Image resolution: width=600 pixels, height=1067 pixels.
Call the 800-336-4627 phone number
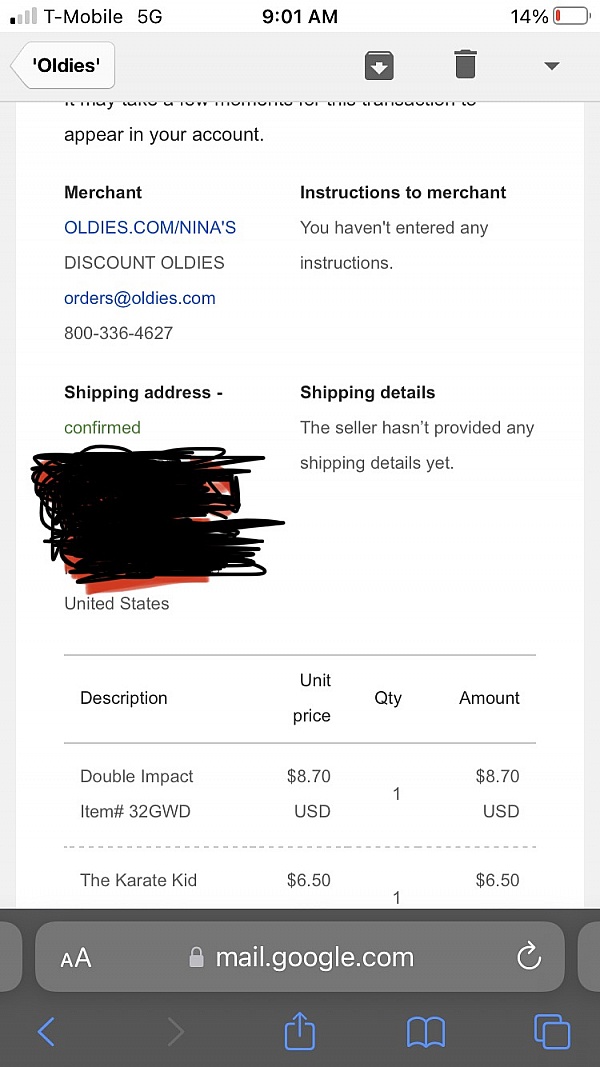118,333
